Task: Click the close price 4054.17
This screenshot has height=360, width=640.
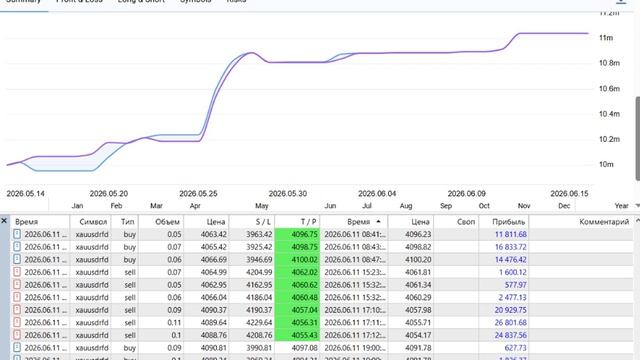Action: tap(418, 335)
